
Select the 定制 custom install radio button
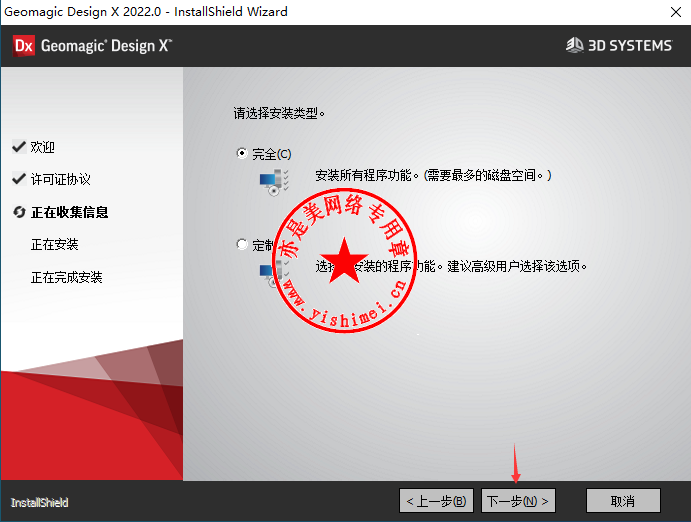pyautogui.click(x=241, y=244)
